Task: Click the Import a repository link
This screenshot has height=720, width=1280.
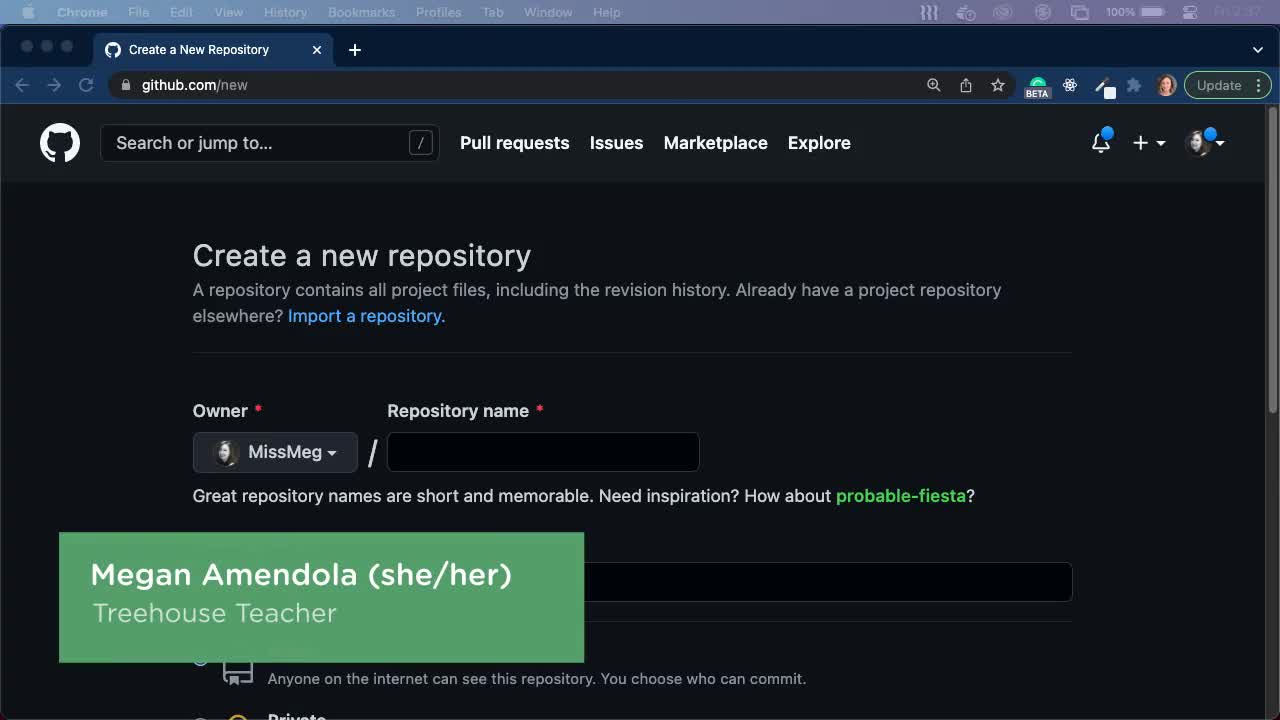Action: pyautogui.click(x=364, y=316)
